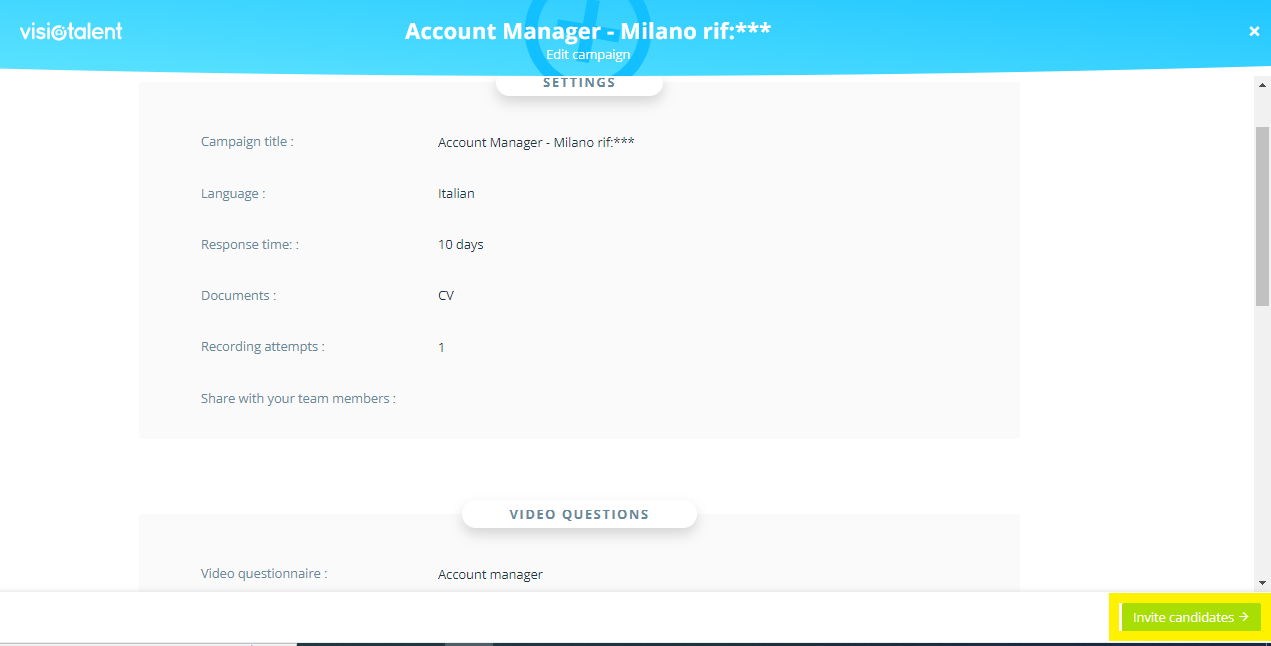Viewport: 1271px width, 646px height.
Task: Click the Visiotalent logo
Action: click(71, 31)
